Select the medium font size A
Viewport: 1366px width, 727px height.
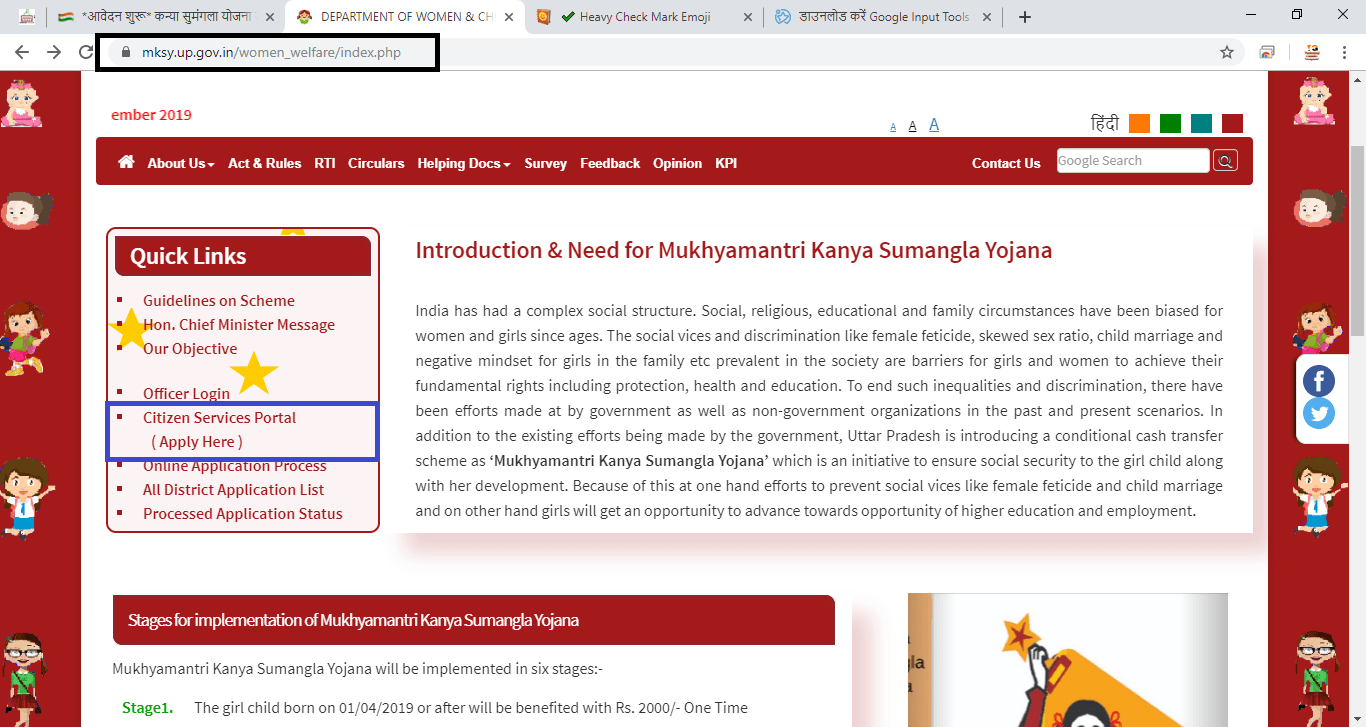pos(913,126)
